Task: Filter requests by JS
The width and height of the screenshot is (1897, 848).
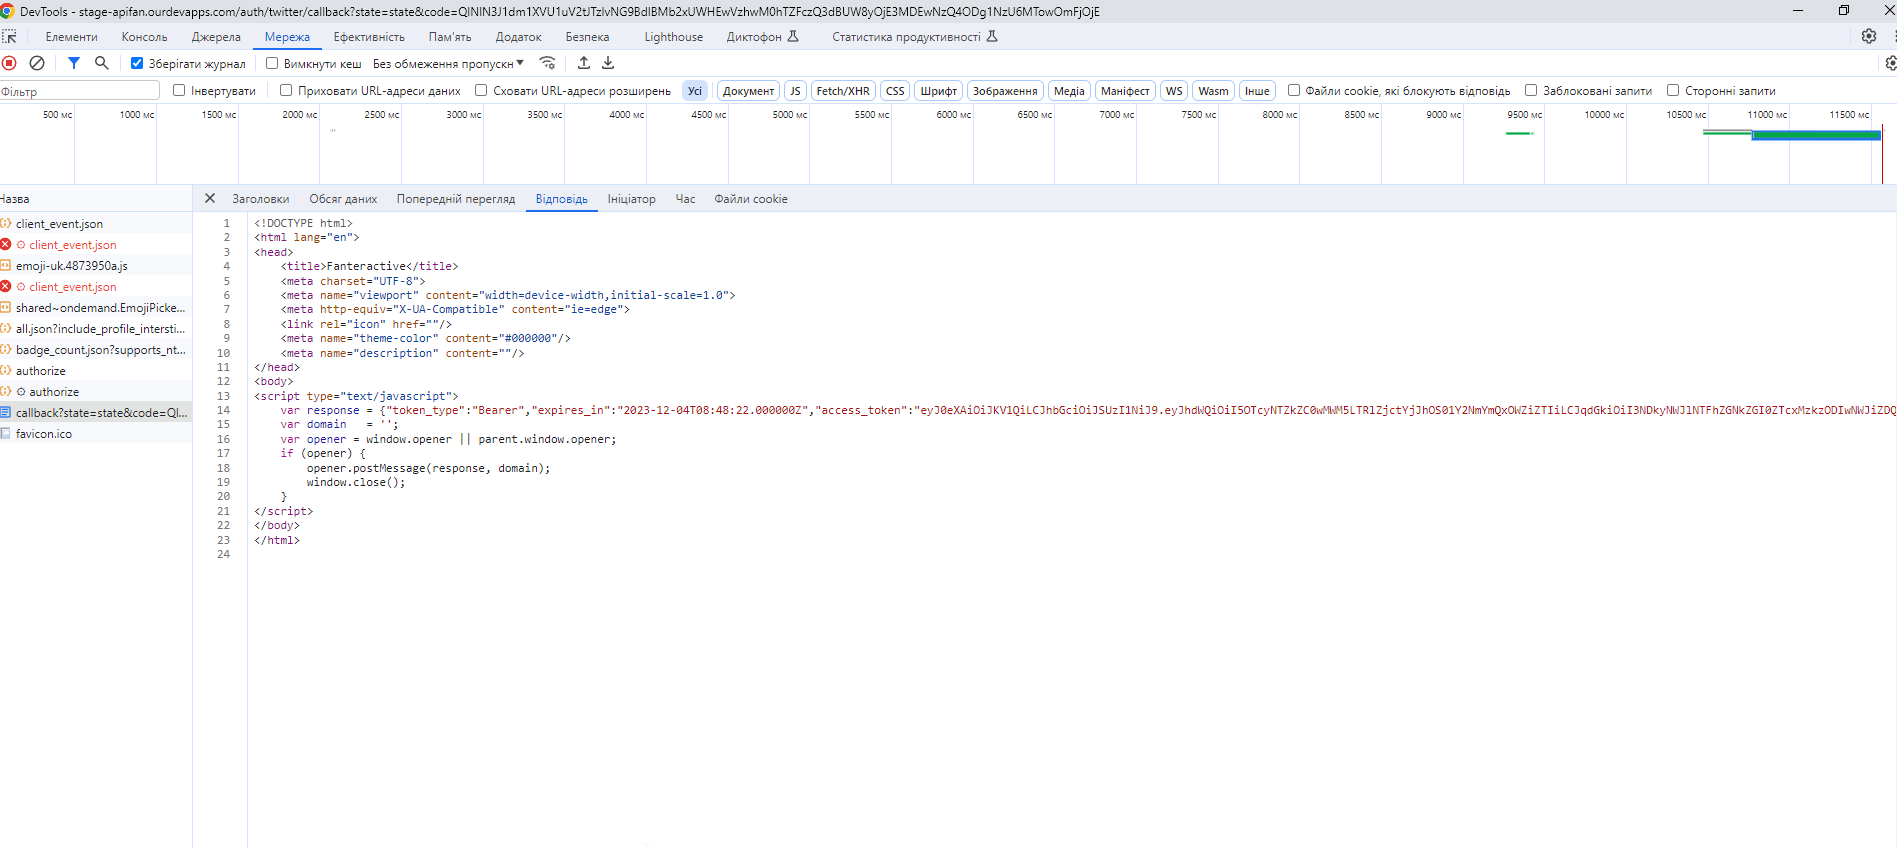Action: point(795,91)
